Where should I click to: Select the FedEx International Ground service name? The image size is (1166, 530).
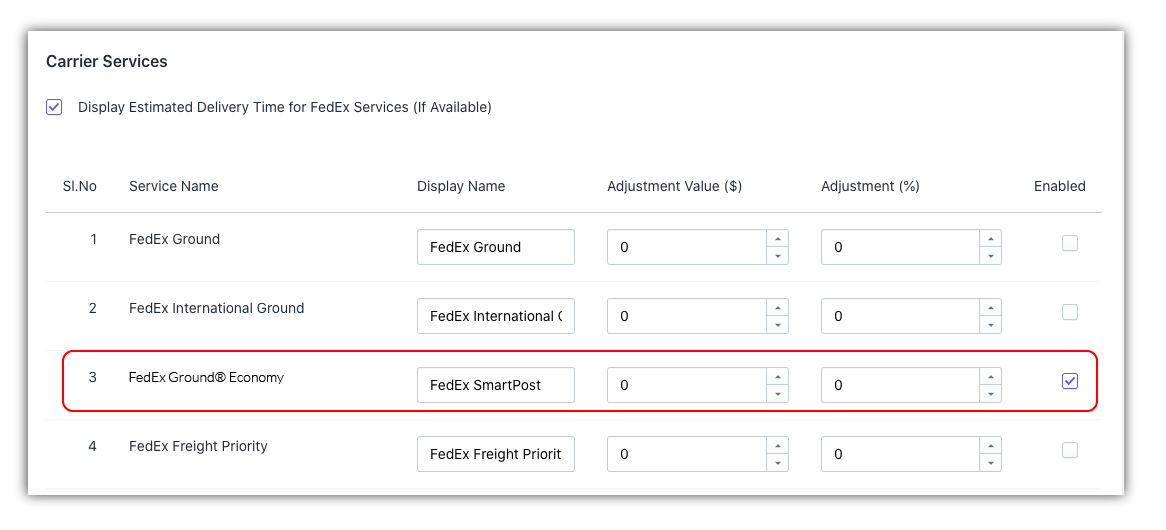click(x=216, y=308)
